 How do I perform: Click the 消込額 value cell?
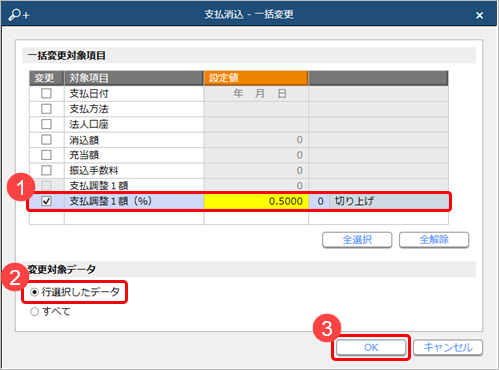(x=256, y=140)
